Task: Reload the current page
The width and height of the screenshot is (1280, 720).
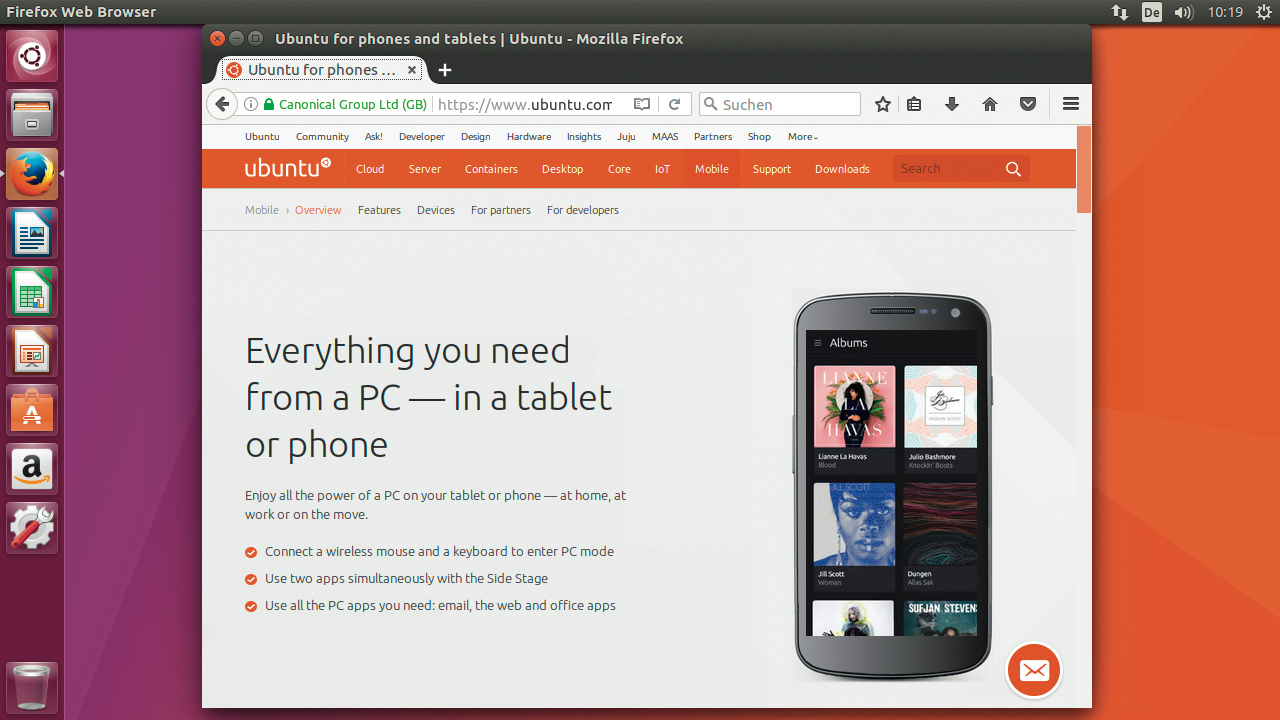Action: [x=675, y=104]
